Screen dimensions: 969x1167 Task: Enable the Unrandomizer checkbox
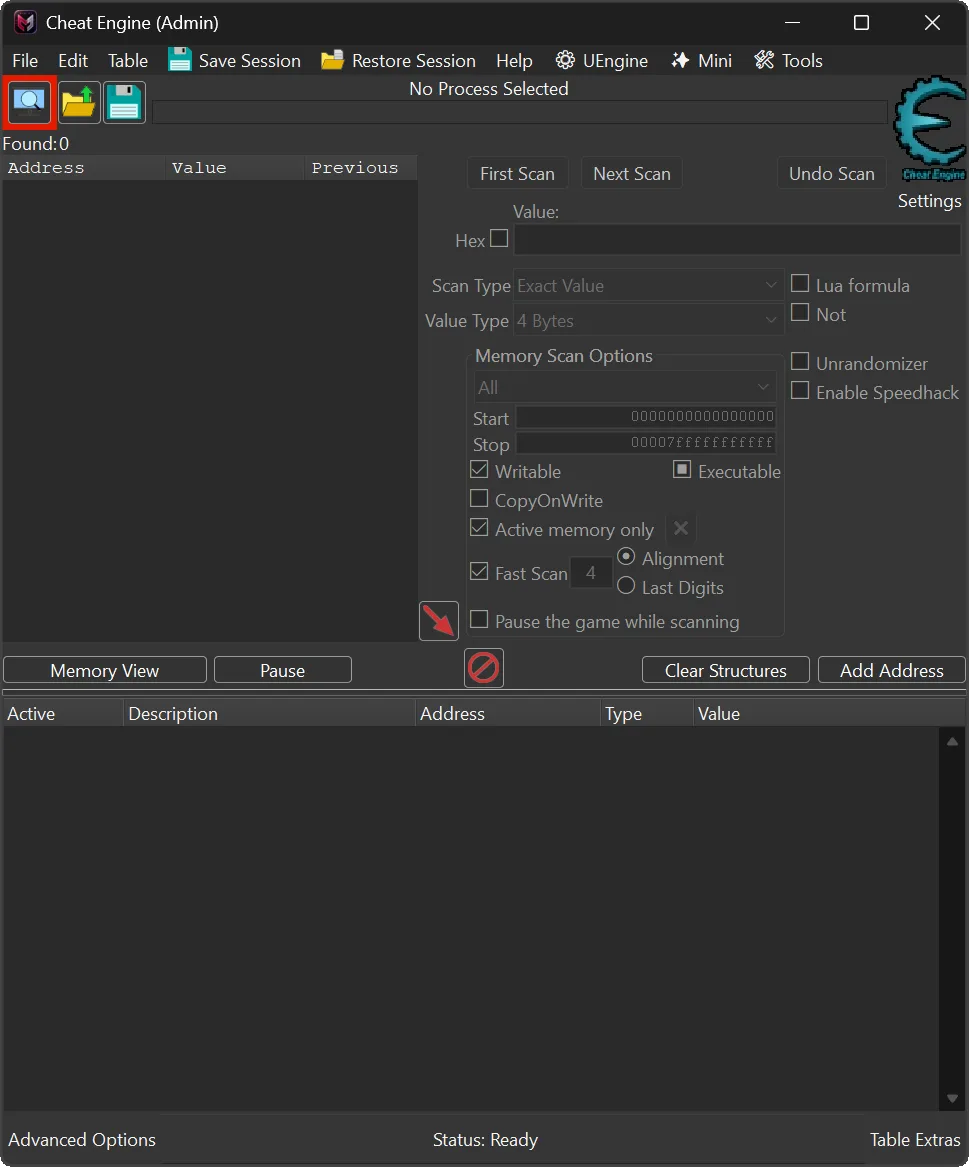coord(800,362)
